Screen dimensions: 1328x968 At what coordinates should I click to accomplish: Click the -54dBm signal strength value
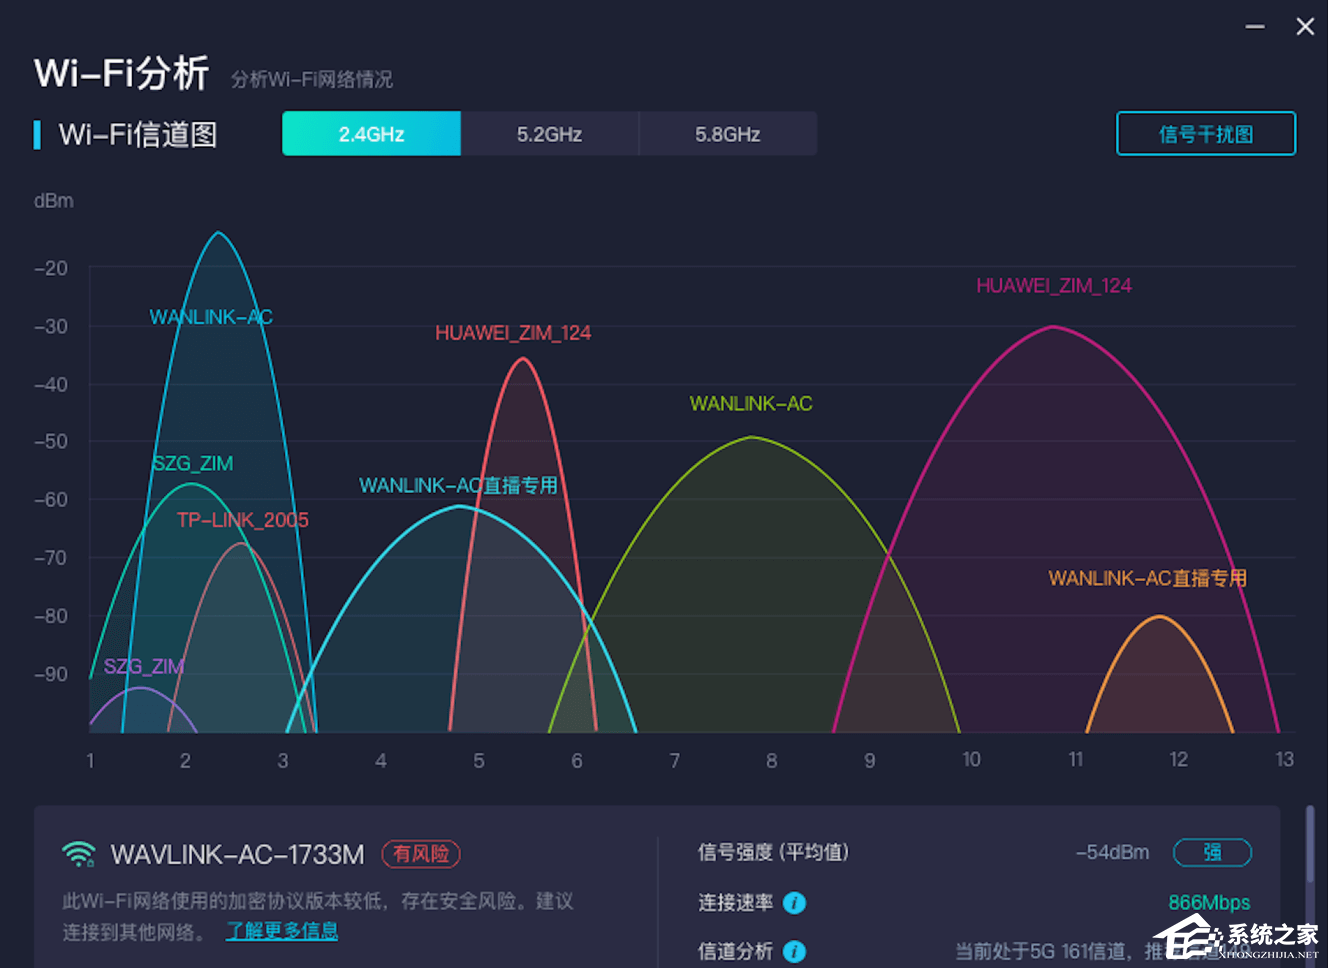coord(1112,853)
